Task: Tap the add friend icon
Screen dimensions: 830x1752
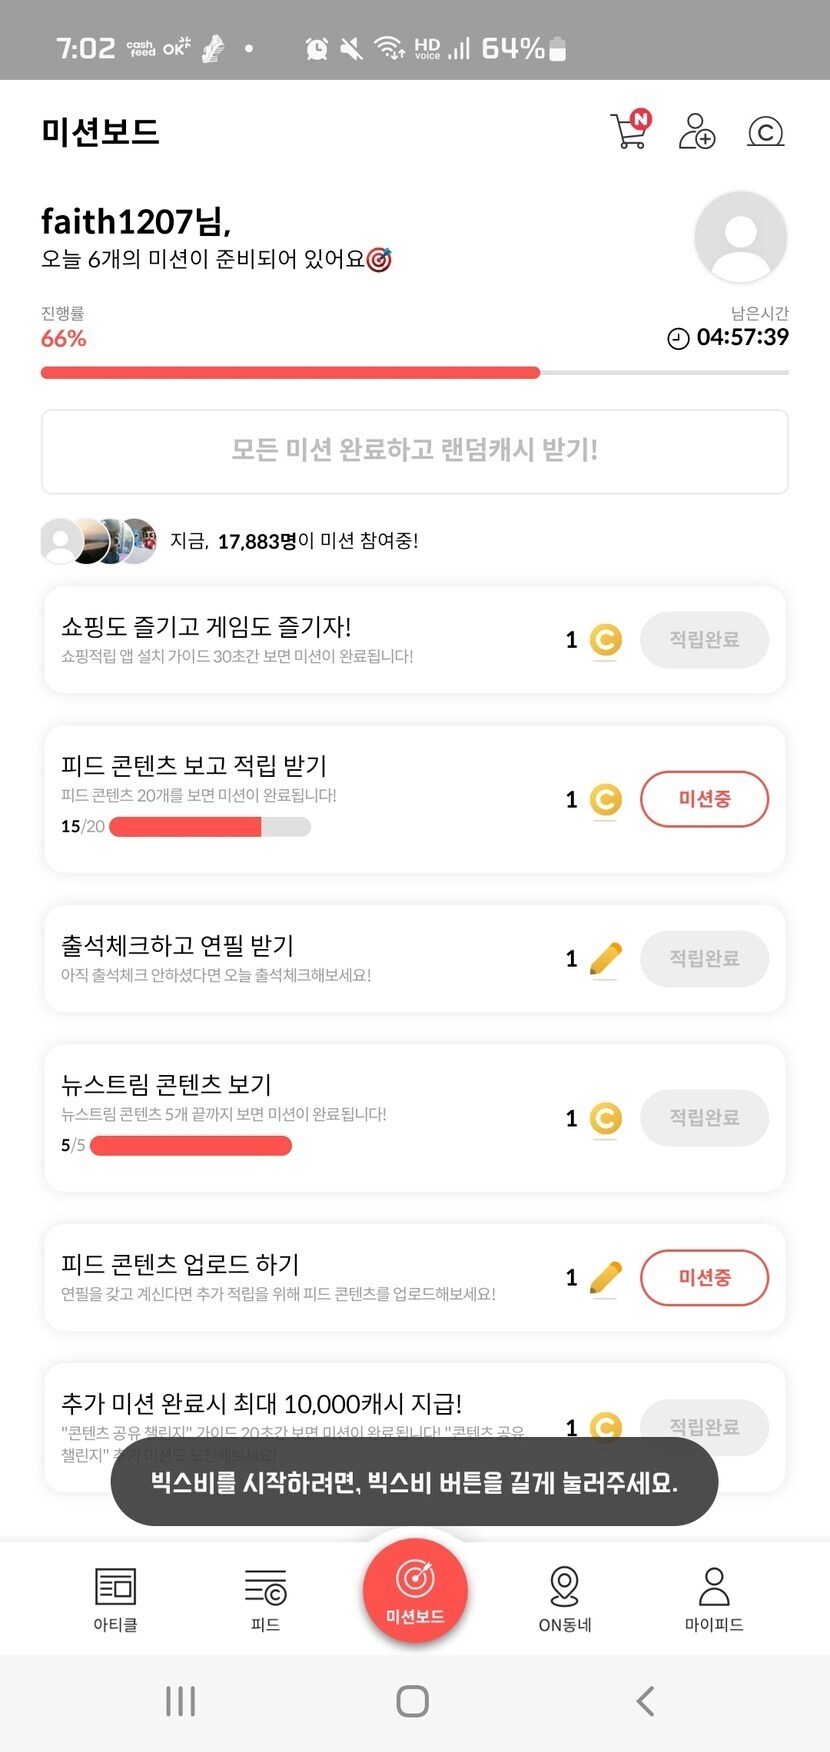Action: 696,131
